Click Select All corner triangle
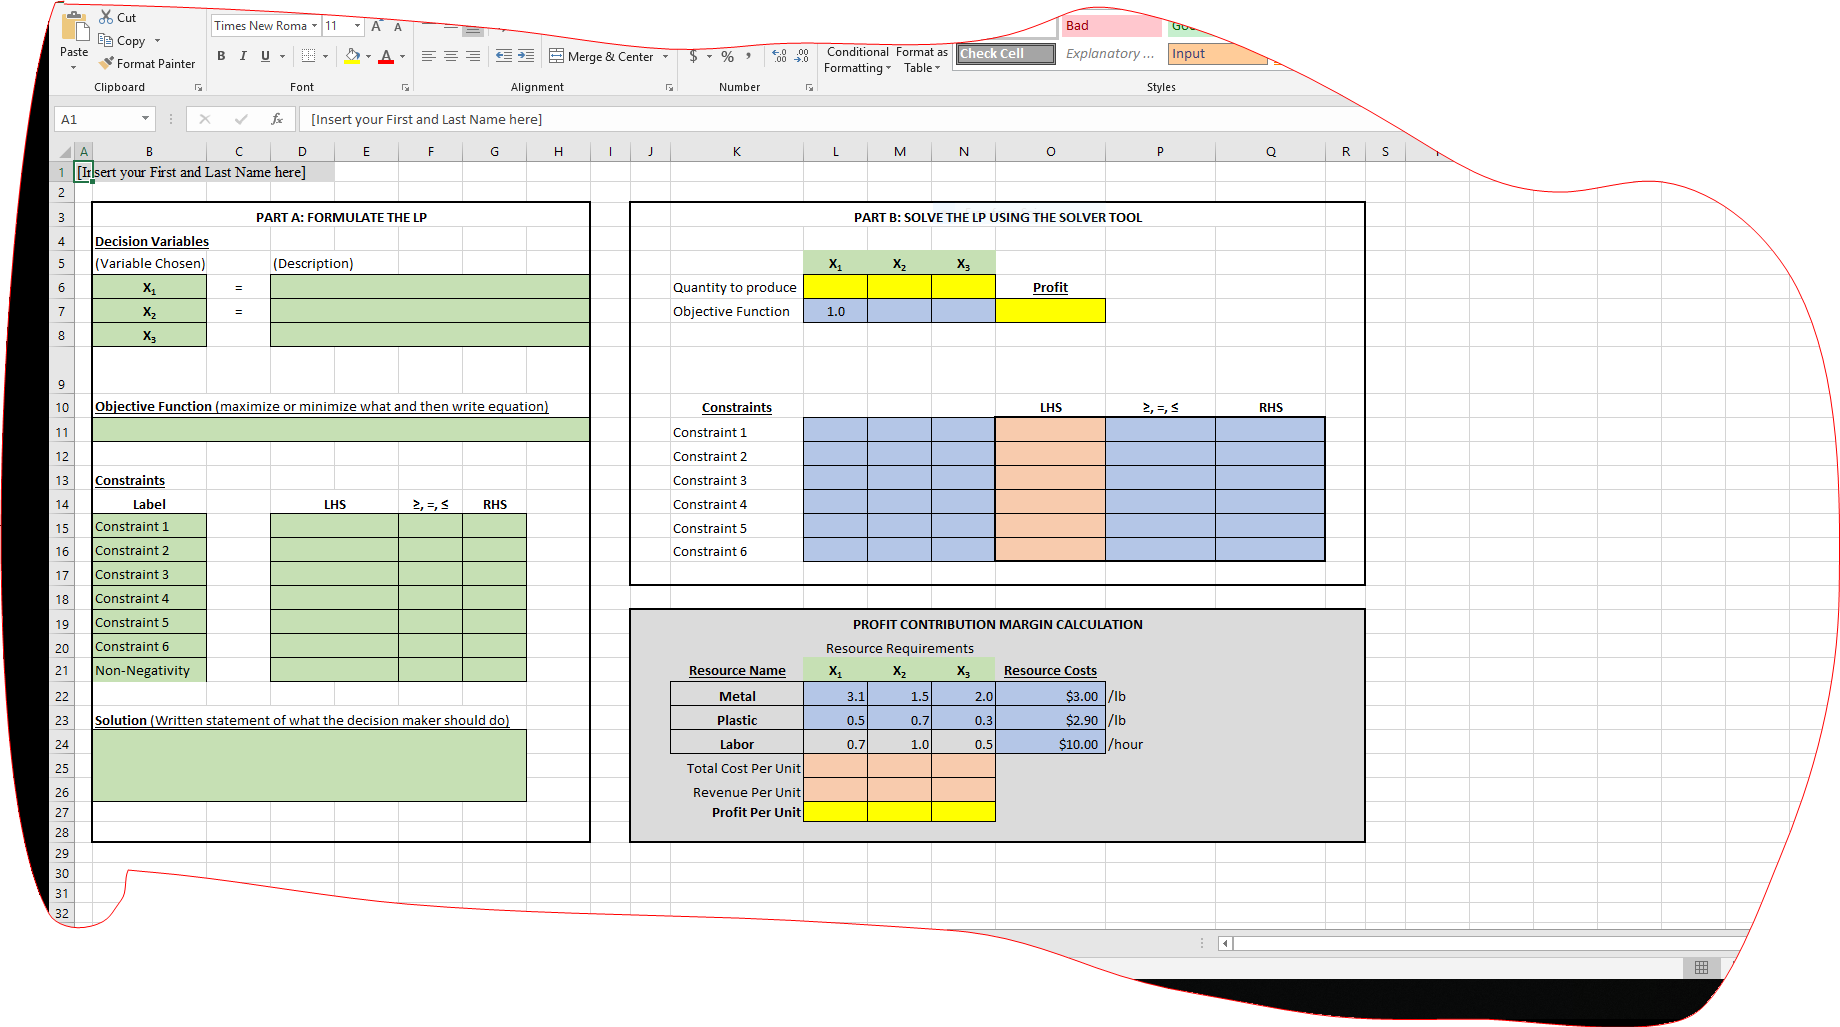 [x=65, y=152]
